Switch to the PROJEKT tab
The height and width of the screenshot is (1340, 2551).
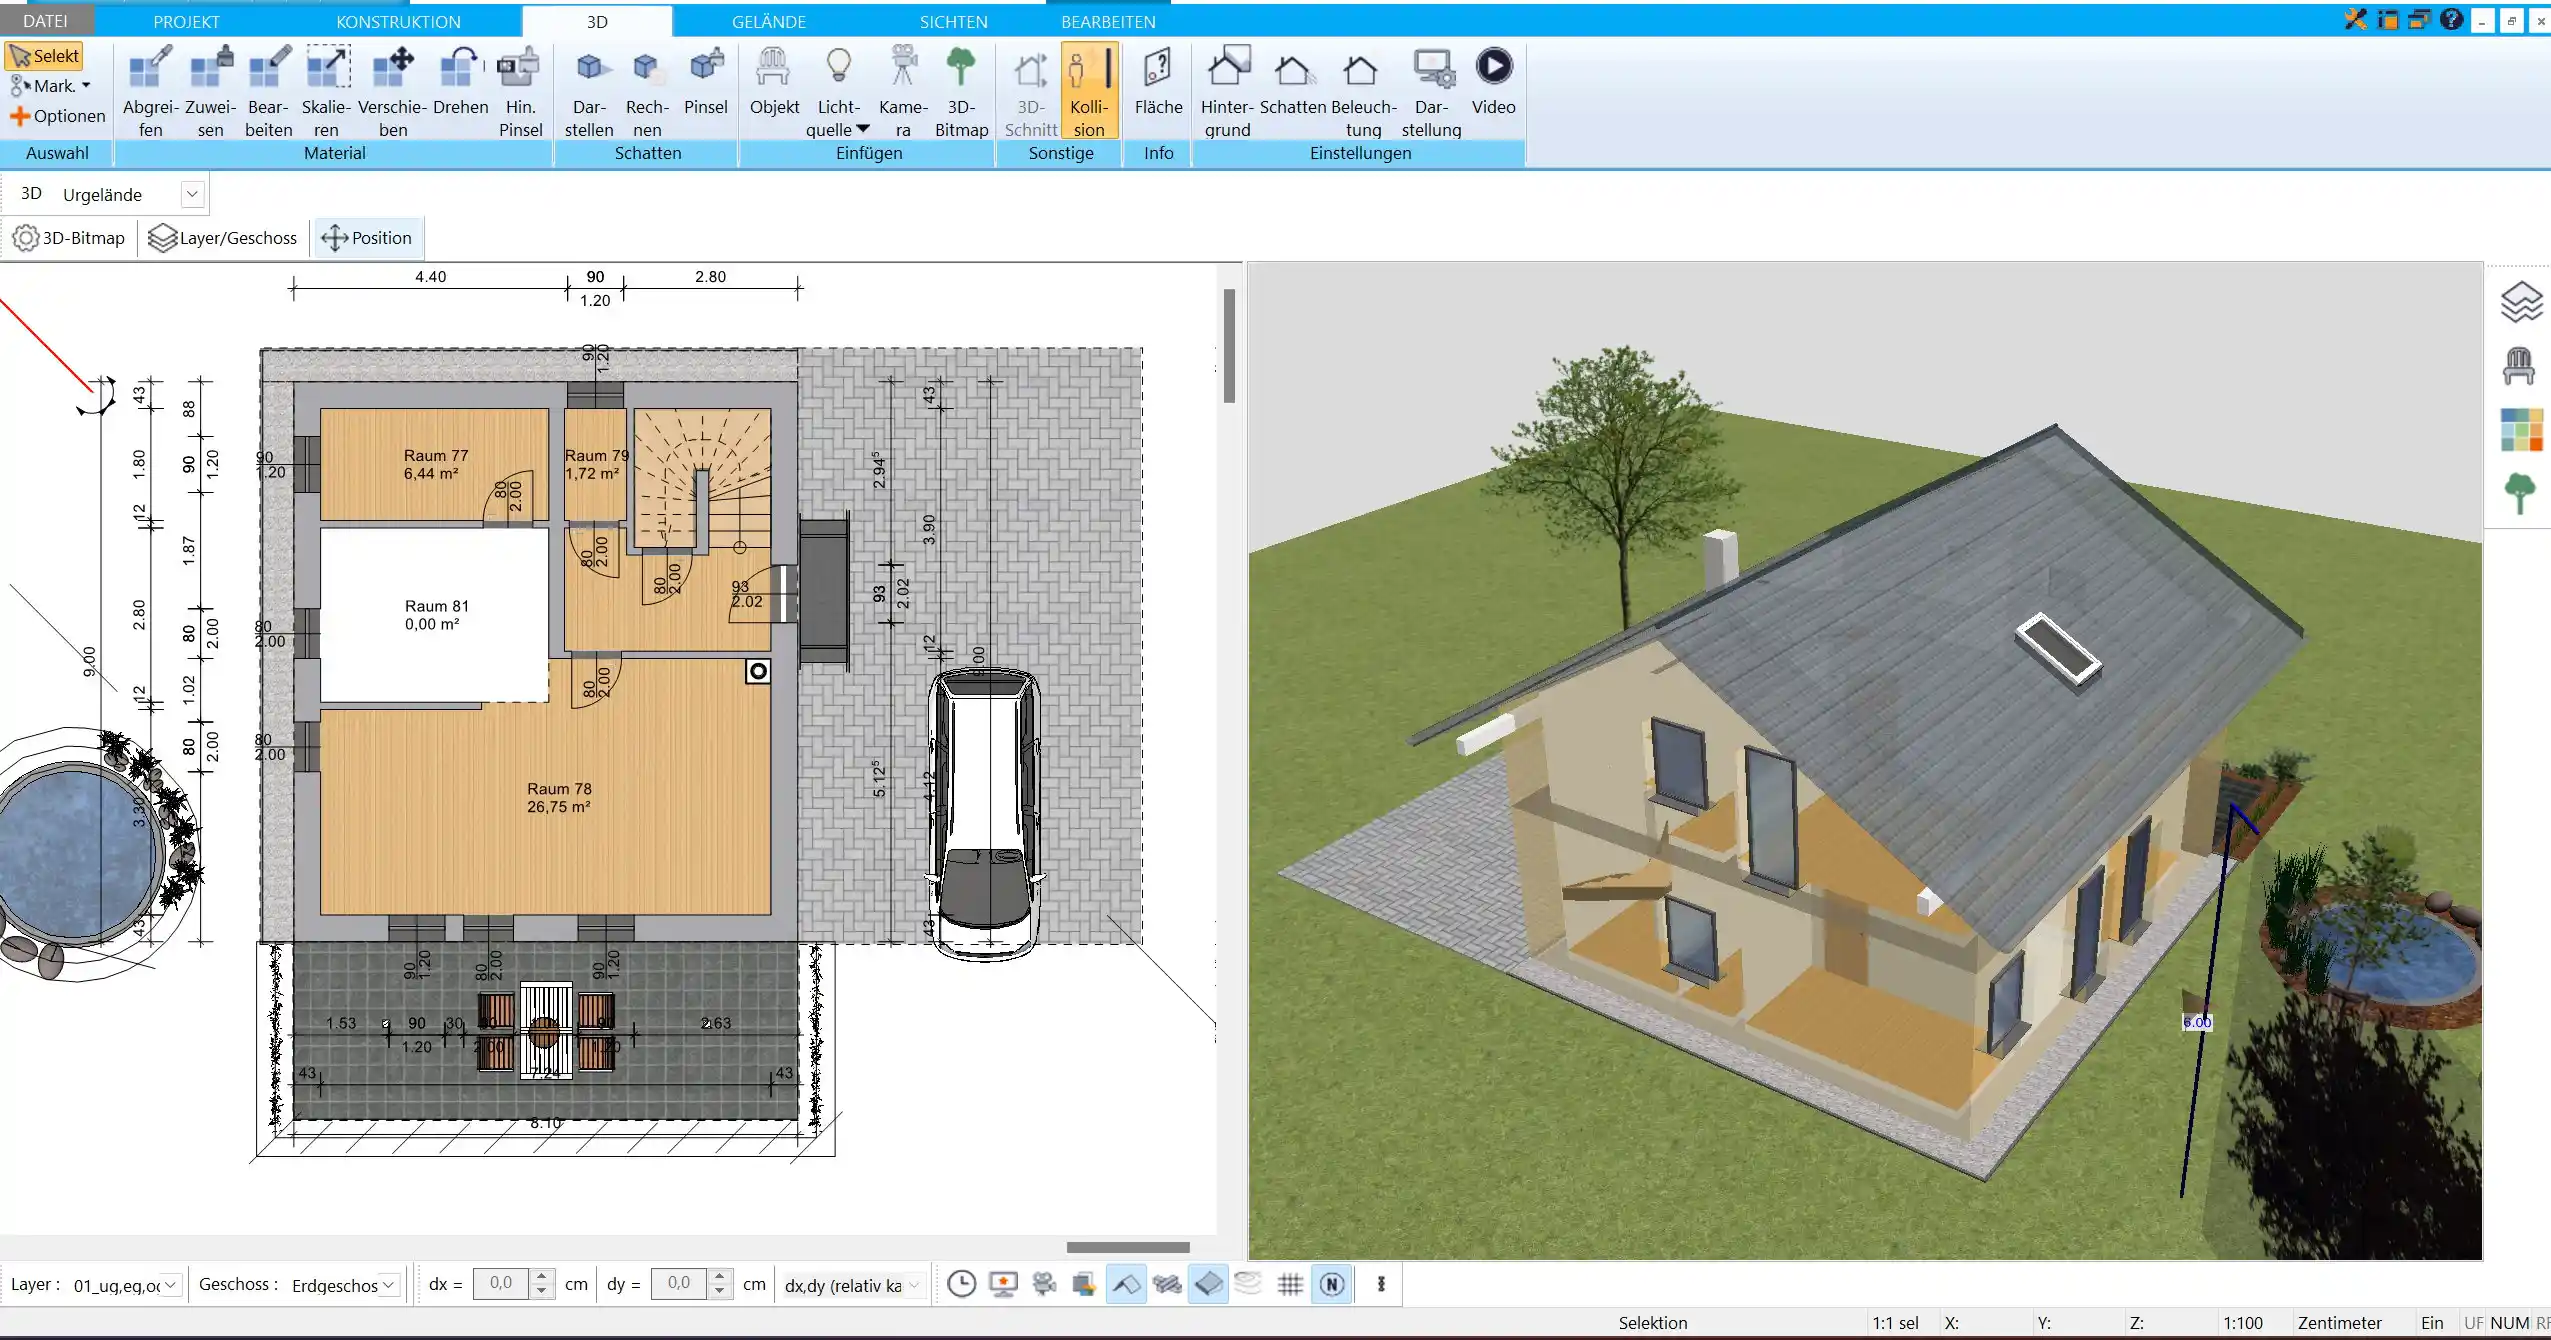186,21
